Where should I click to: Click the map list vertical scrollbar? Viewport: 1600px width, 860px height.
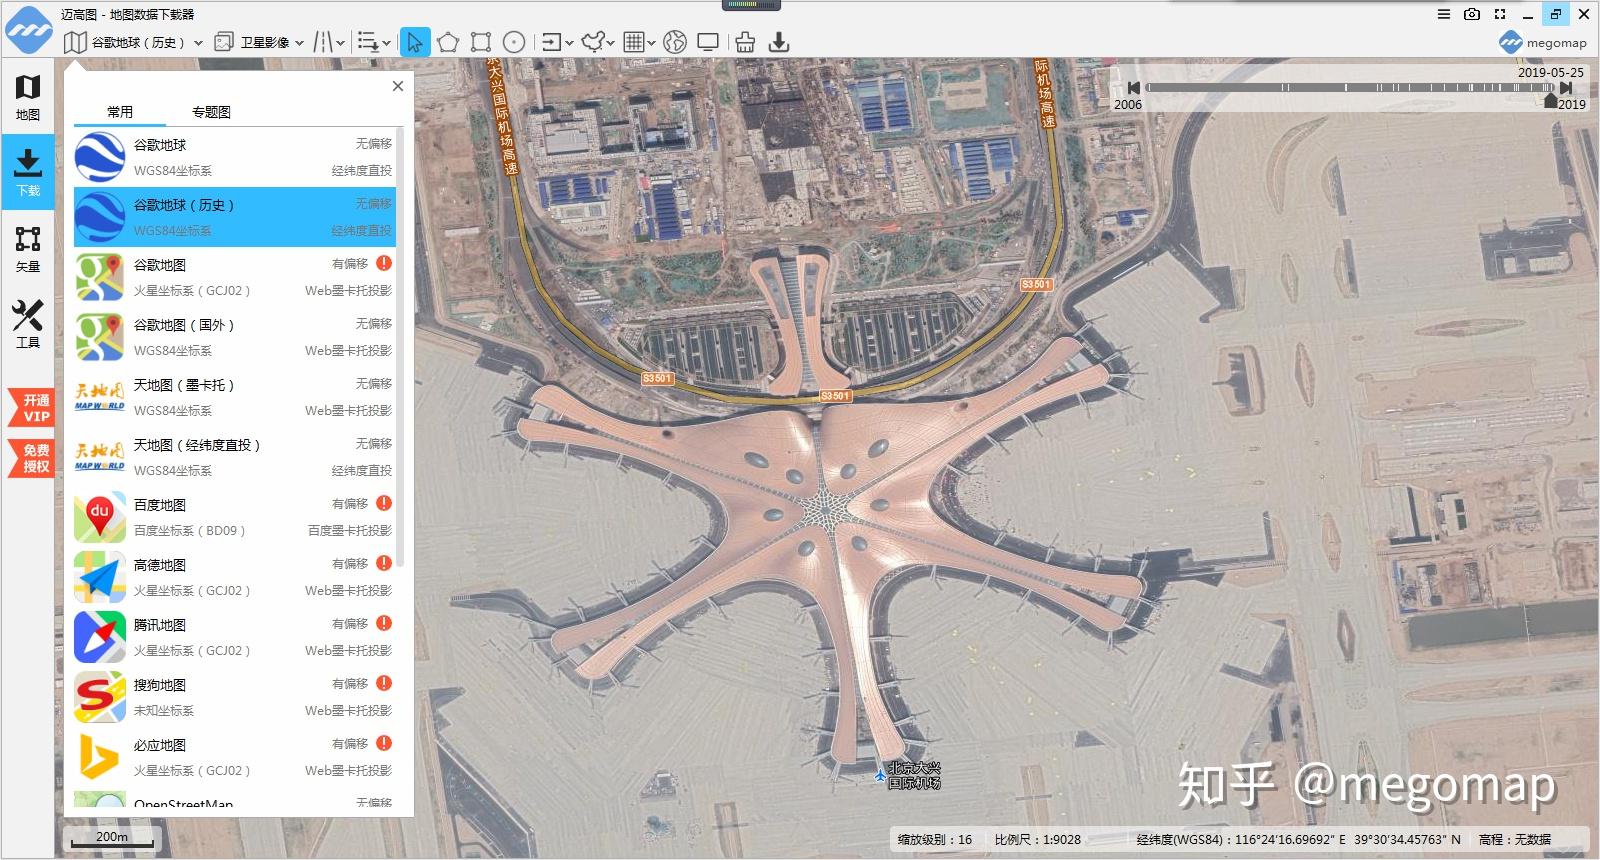coord(400,347)
